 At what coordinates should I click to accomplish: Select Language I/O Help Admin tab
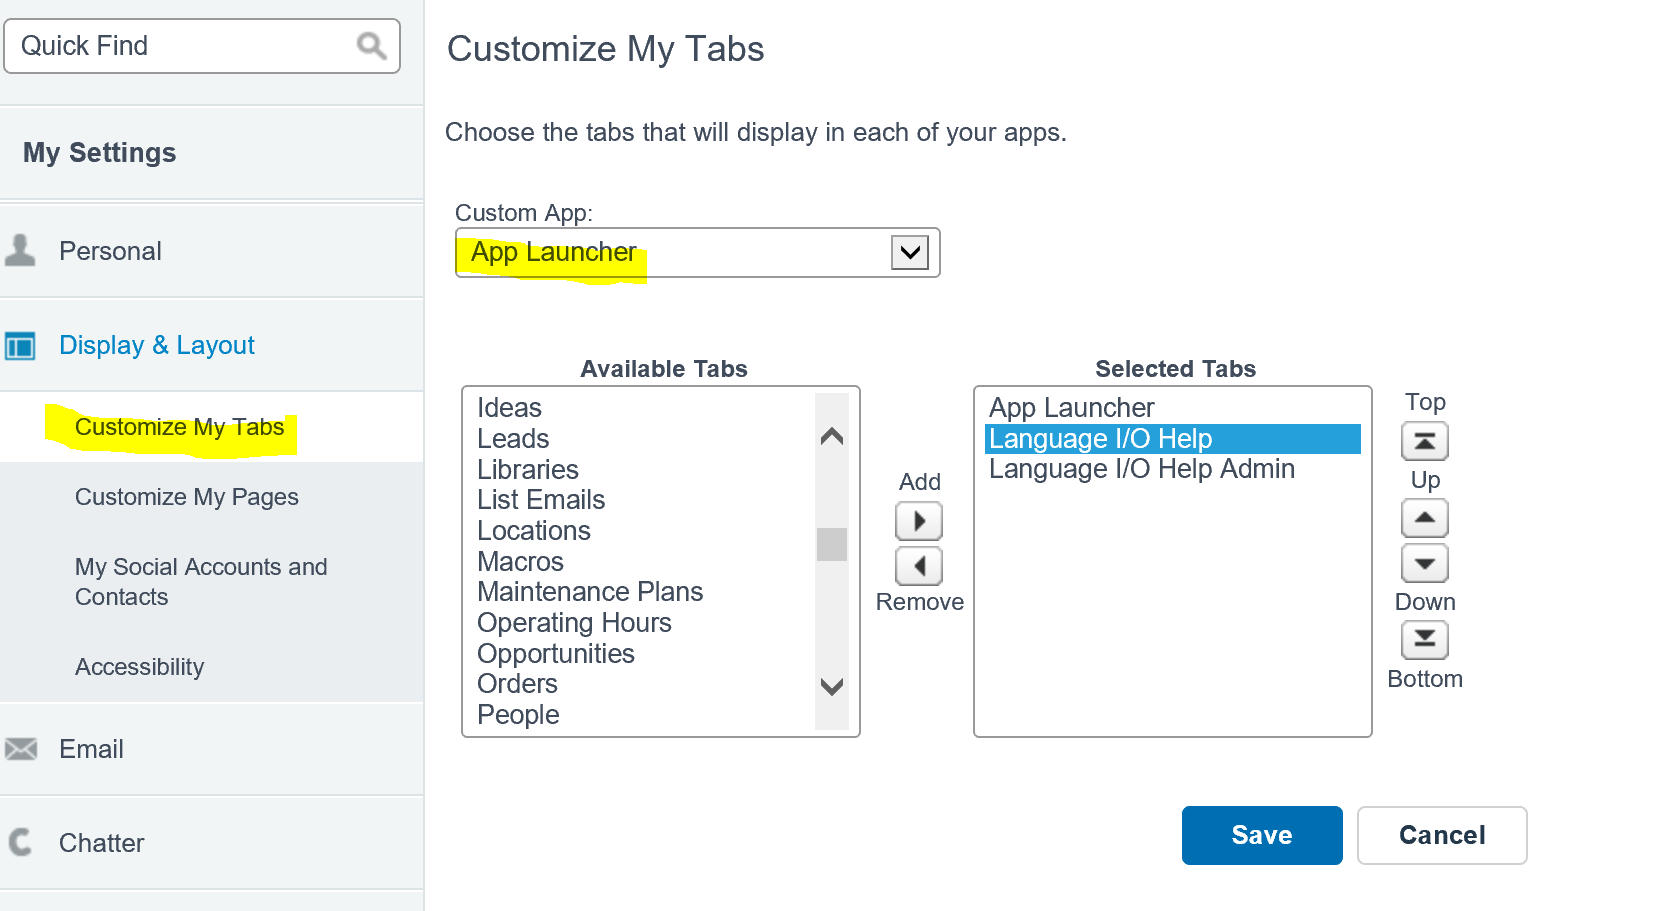point(1141,469)
